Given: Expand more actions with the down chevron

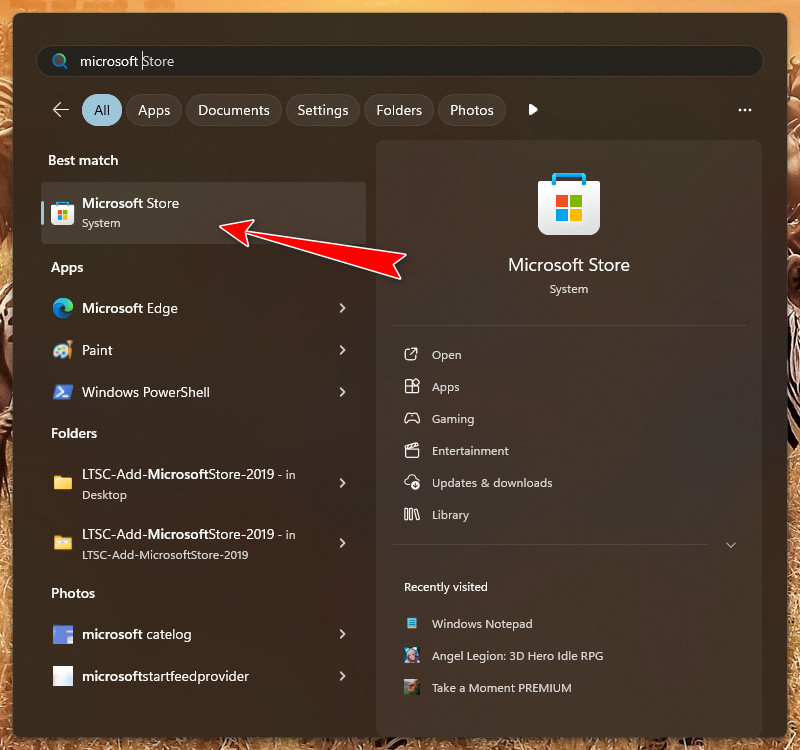Looking at the screenshot, I should coord(731,545).
